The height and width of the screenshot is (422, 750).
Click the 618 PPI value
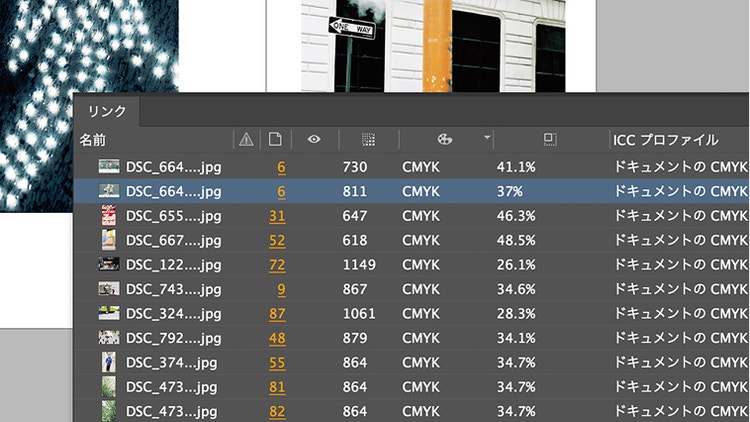(355, 240)
